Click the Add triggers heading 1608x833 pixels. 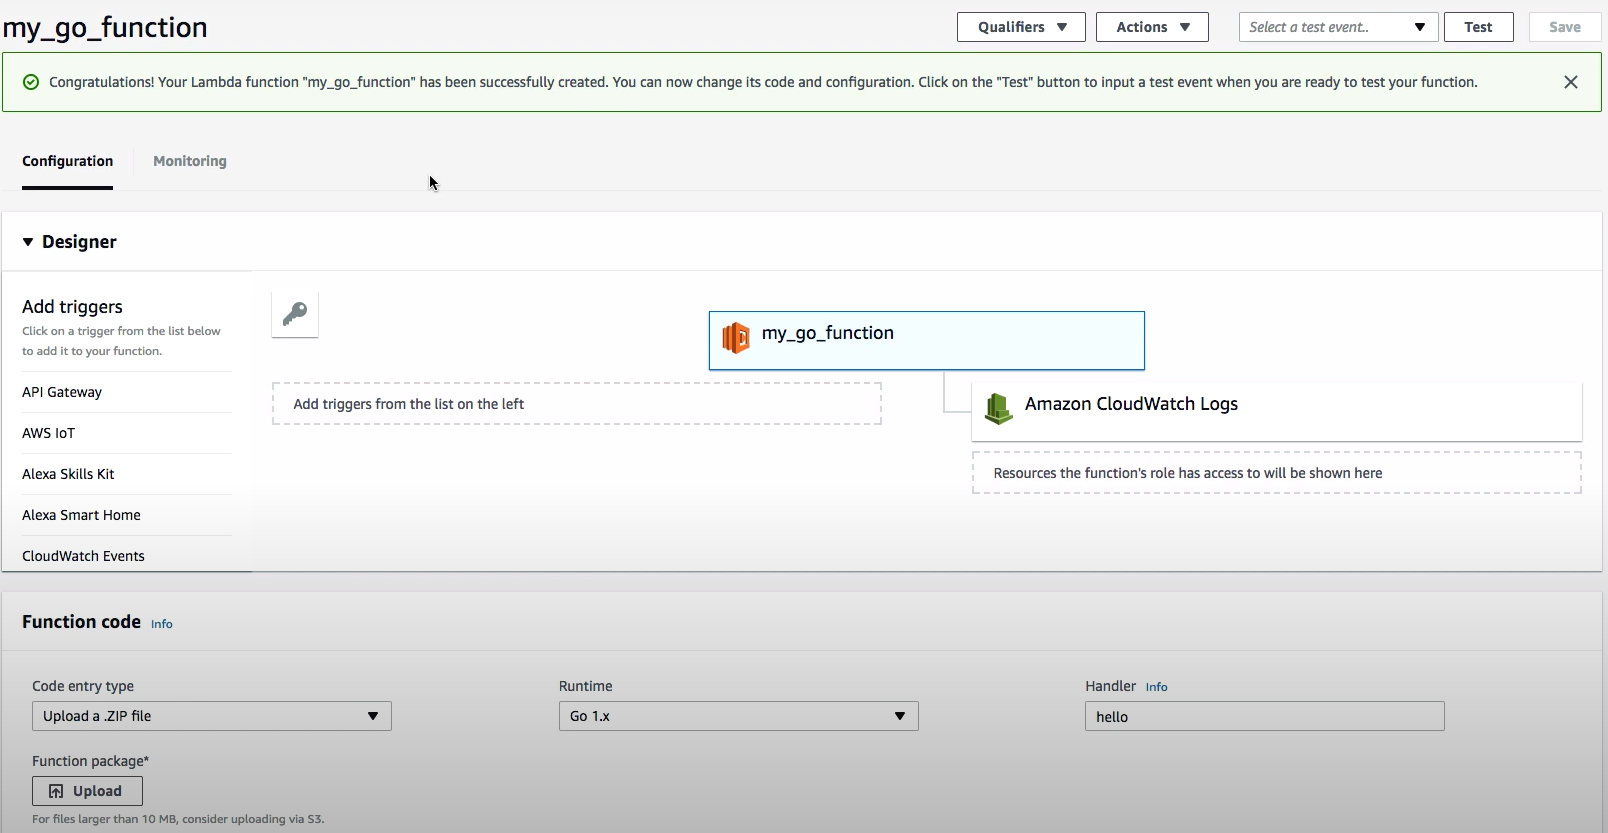[72, 307]
